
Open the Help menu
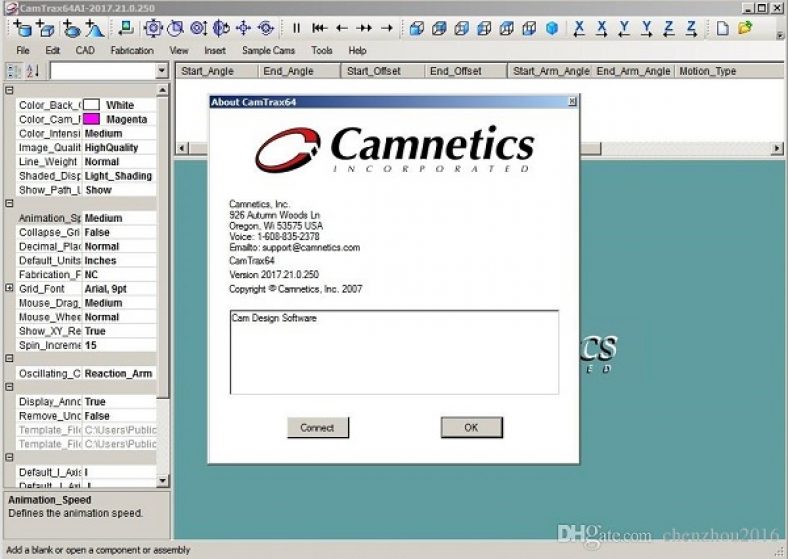(357, 50)
